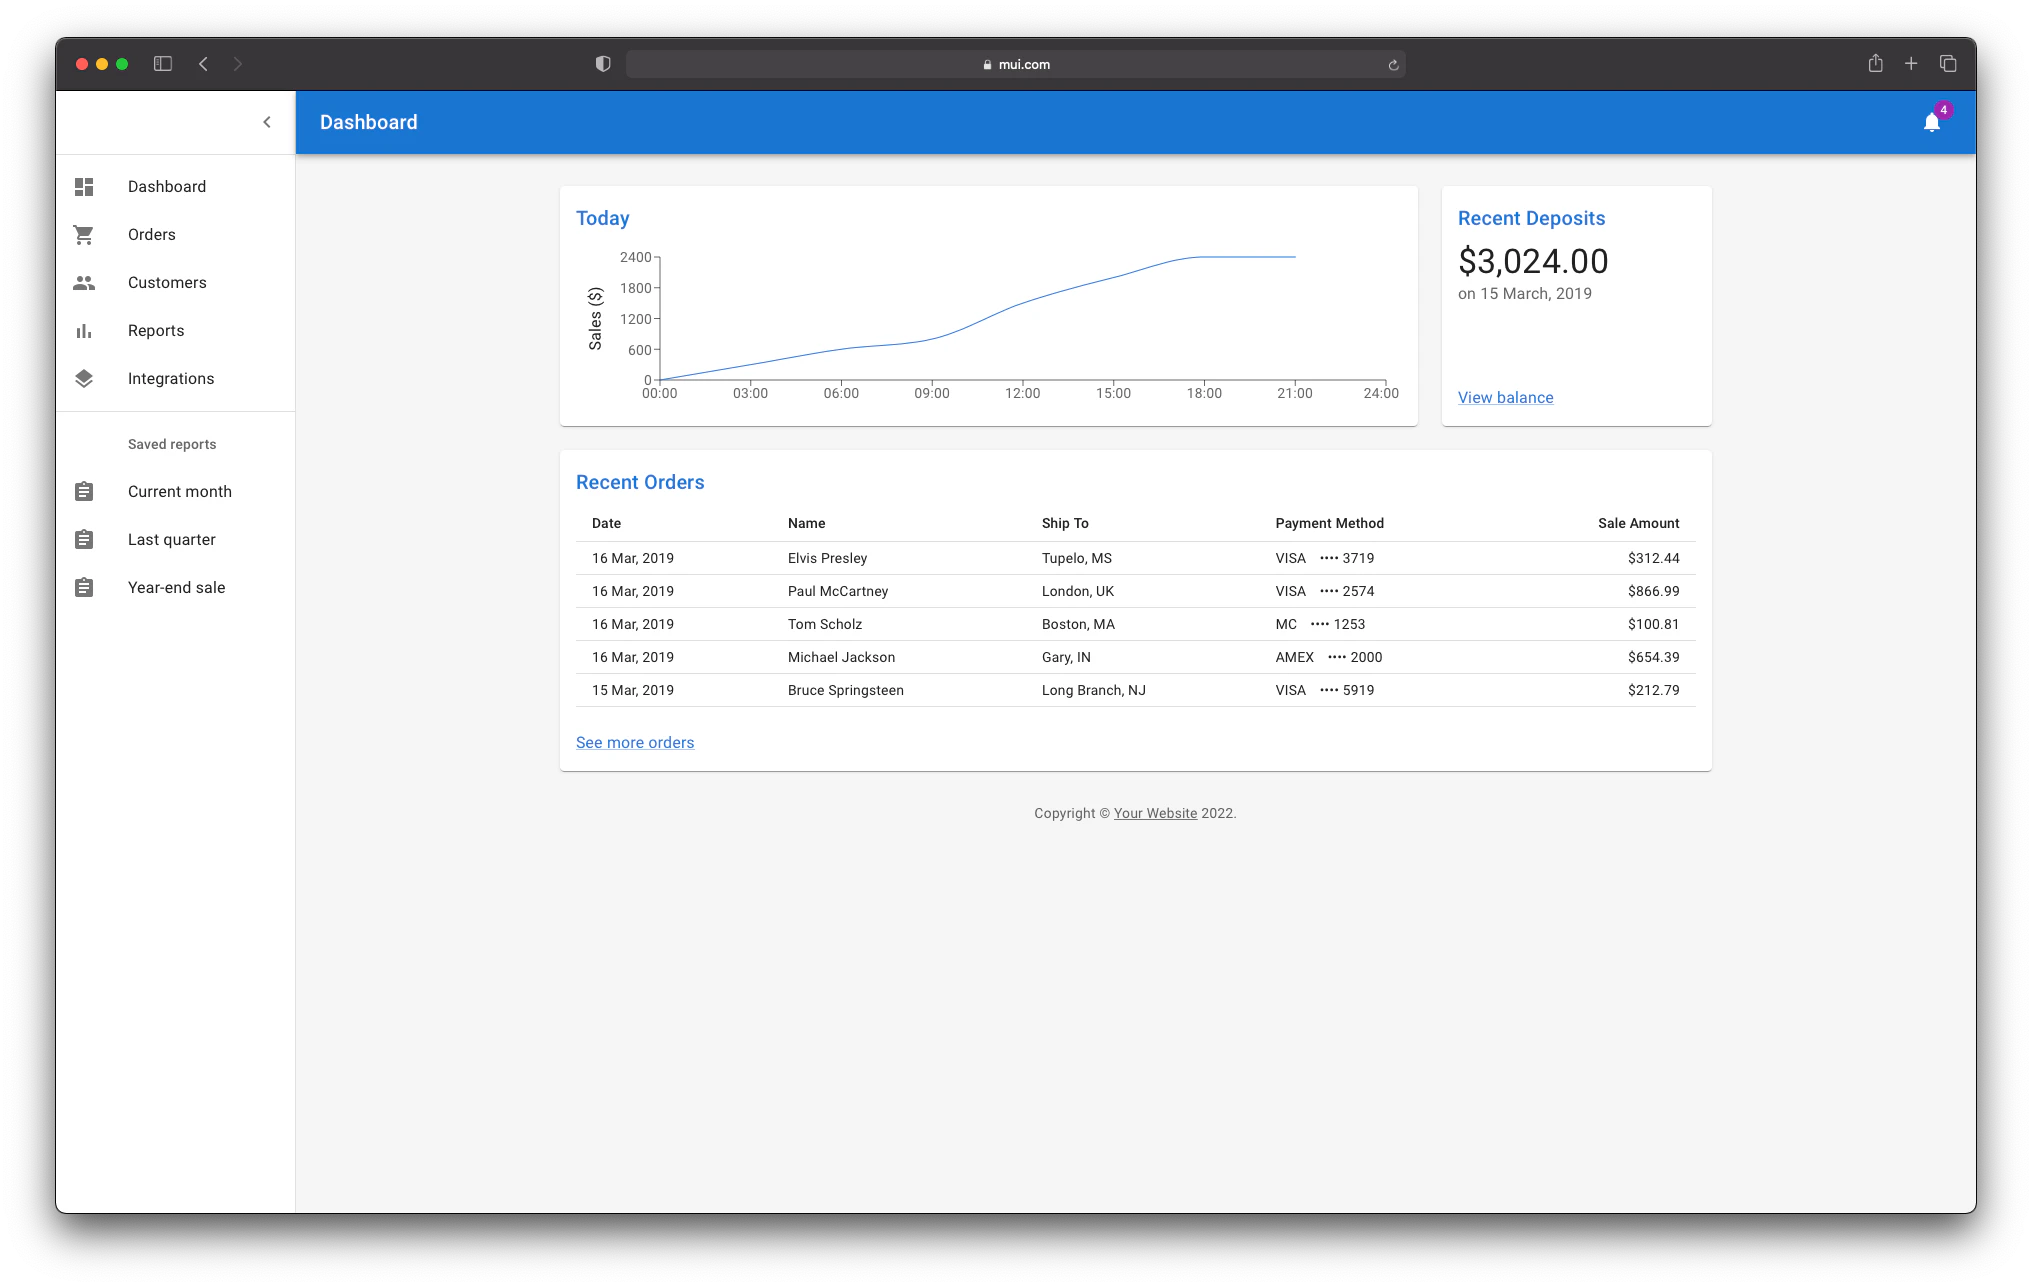Open the Your Website copyright link
This screenshot has height=1287, width=2032.
pyautogui.click(x=1155, y=813)
